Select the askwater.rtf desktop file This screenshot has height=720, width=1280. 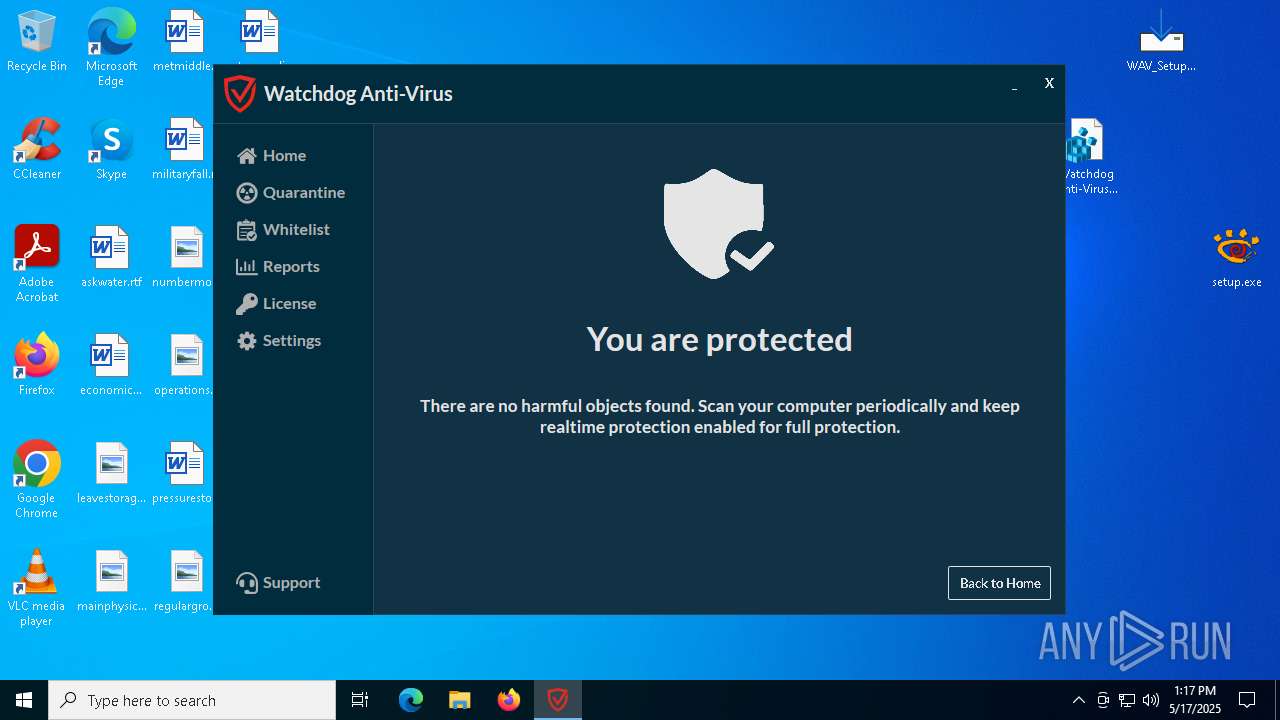[x=111, y=257]
